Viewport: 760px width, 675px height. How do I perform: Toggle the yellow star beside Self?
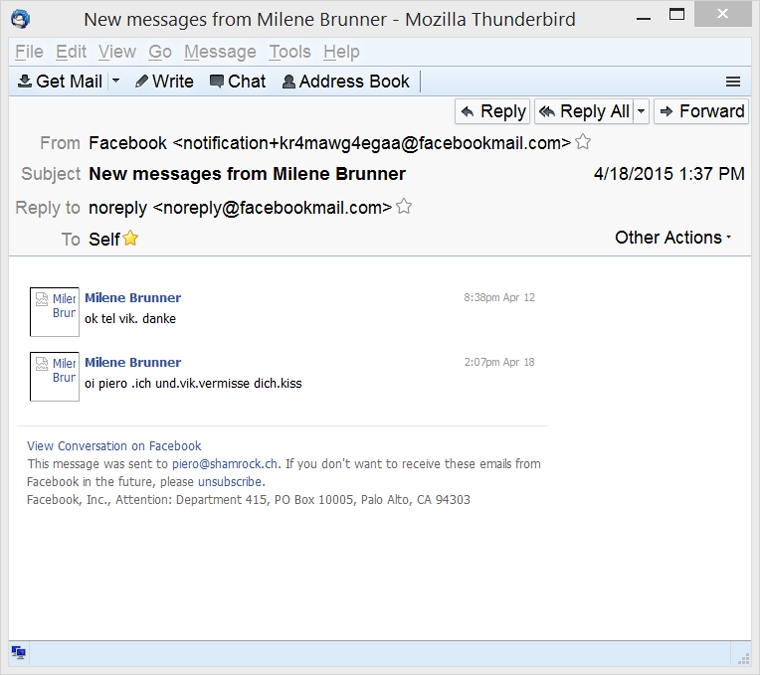click(x=130, y=239)
